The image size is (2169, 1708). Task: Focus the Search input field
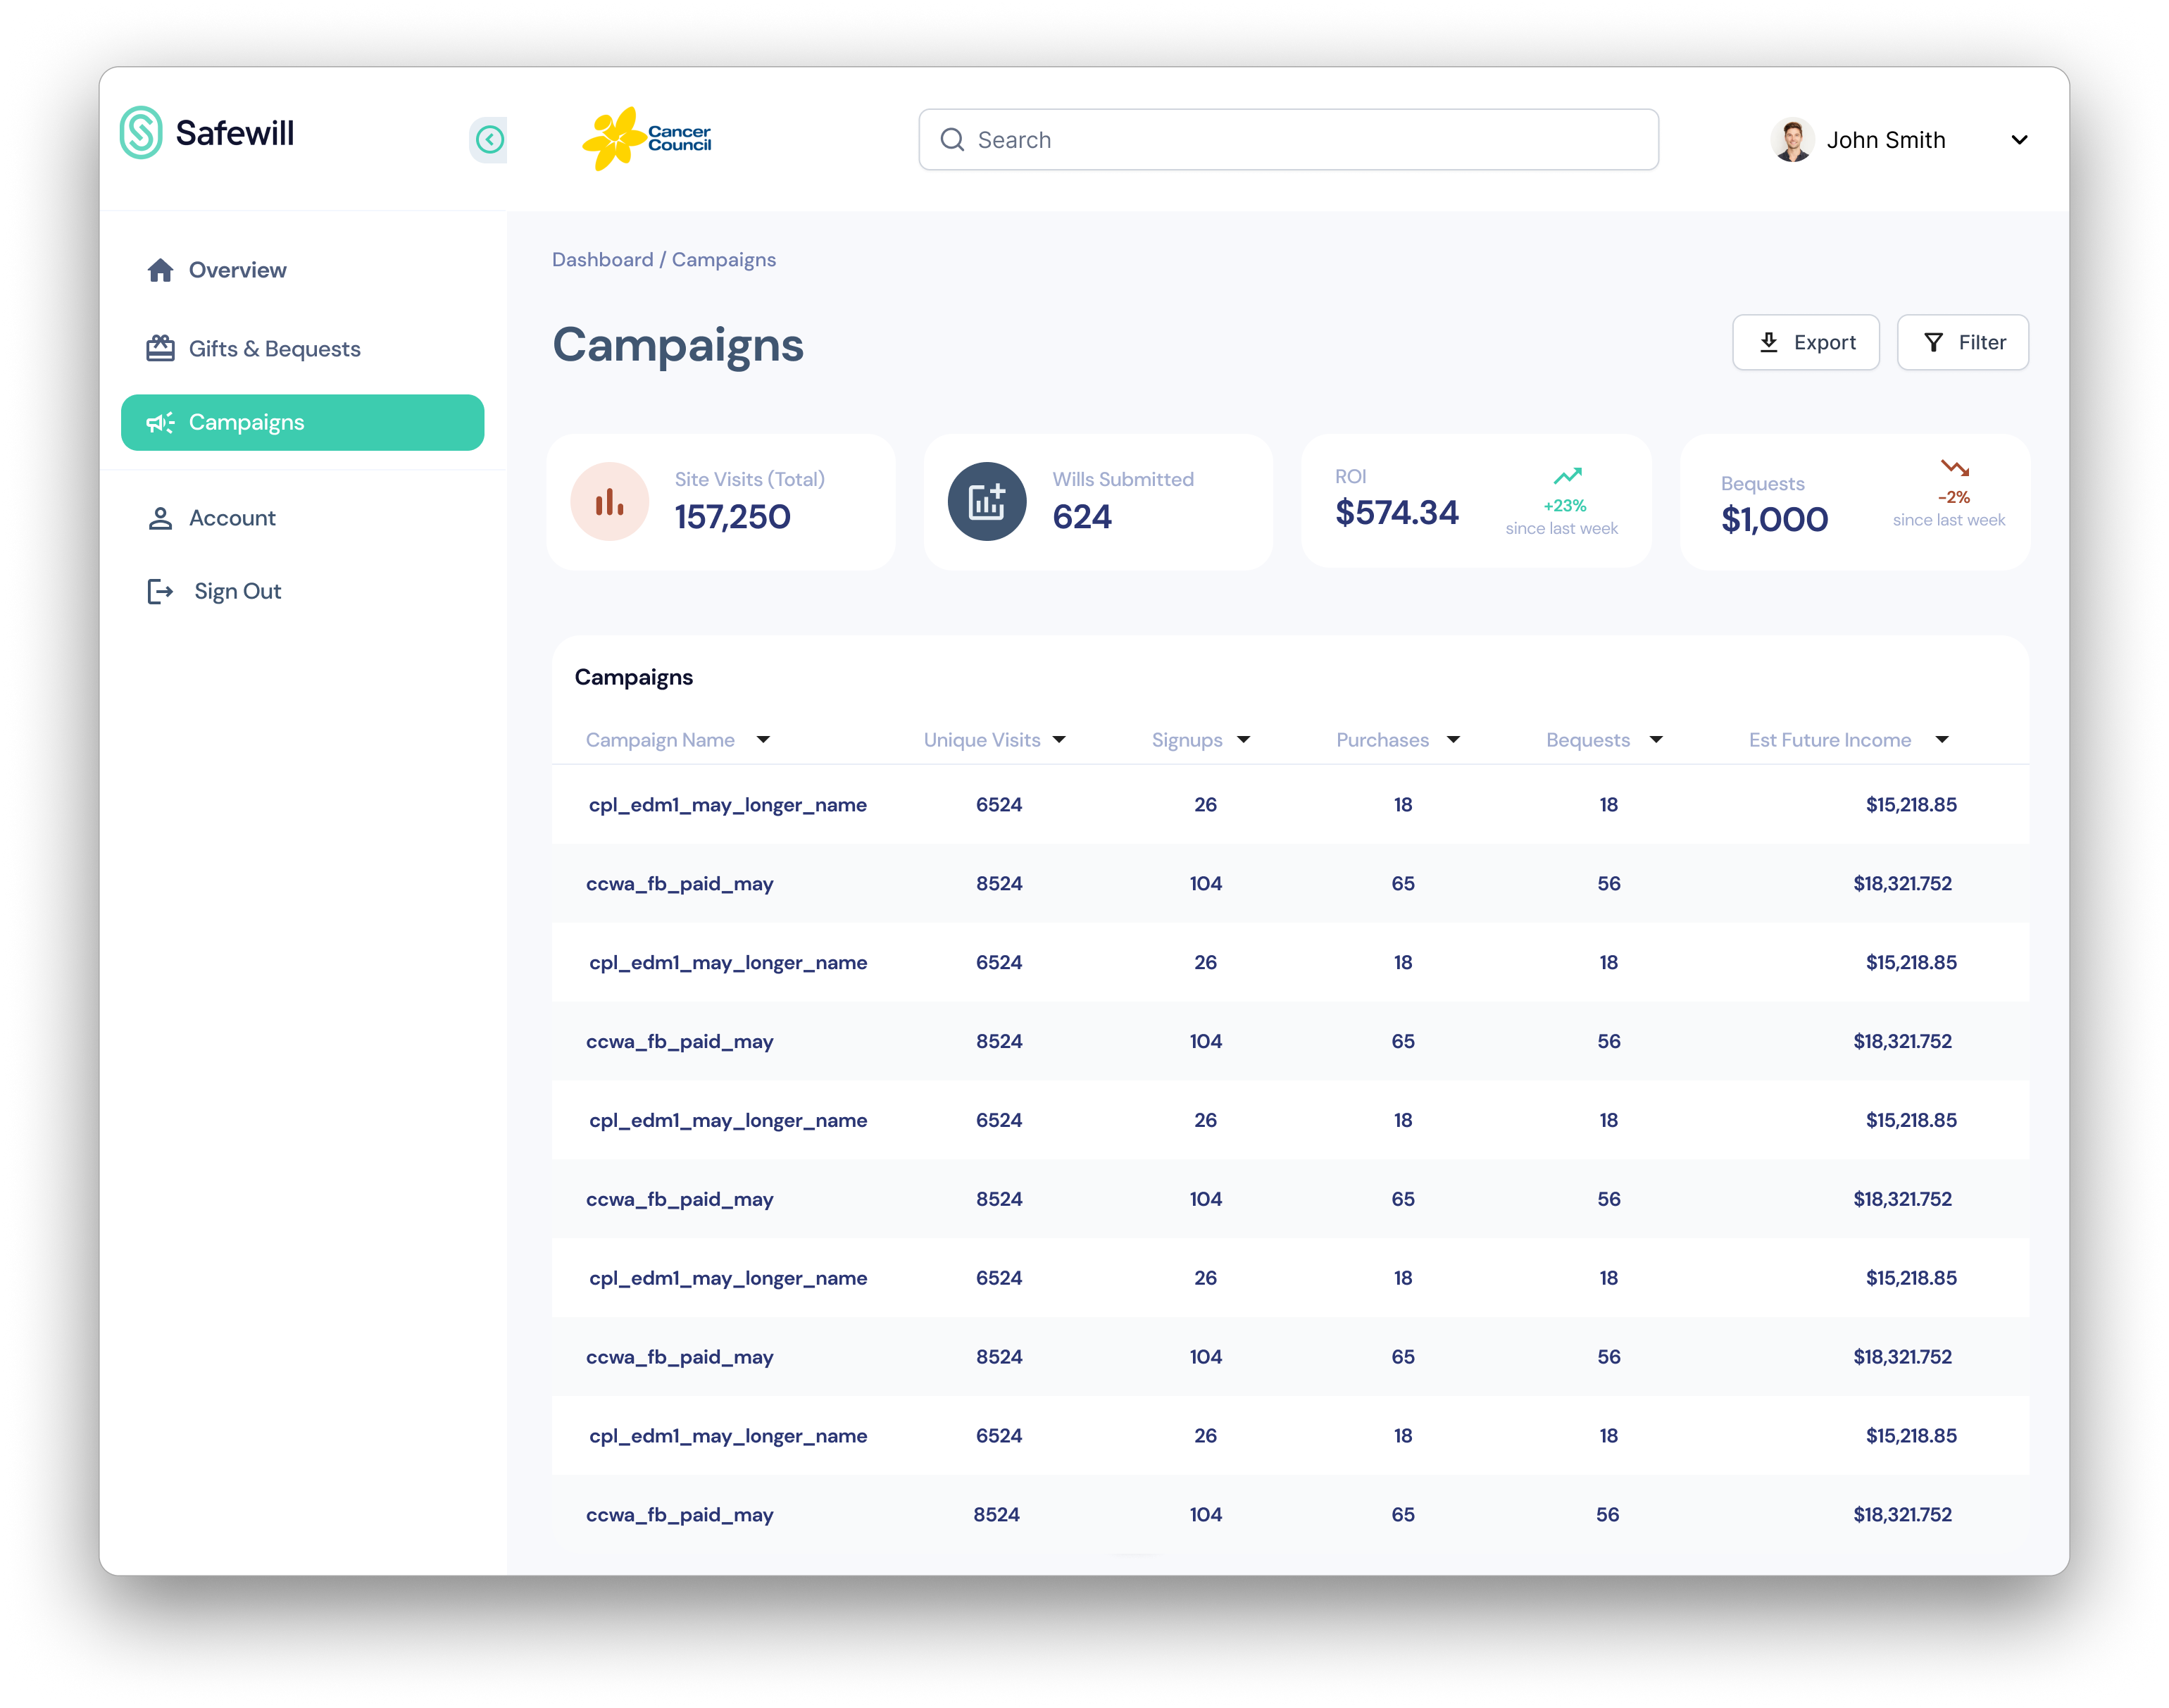(x=1288, y=140)
